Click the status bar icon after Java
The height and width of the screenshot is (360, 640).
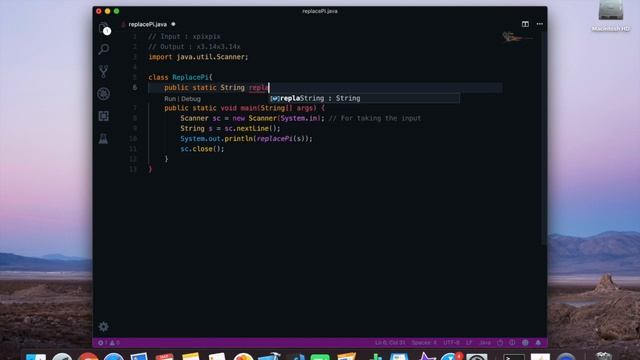coord(500,342)
